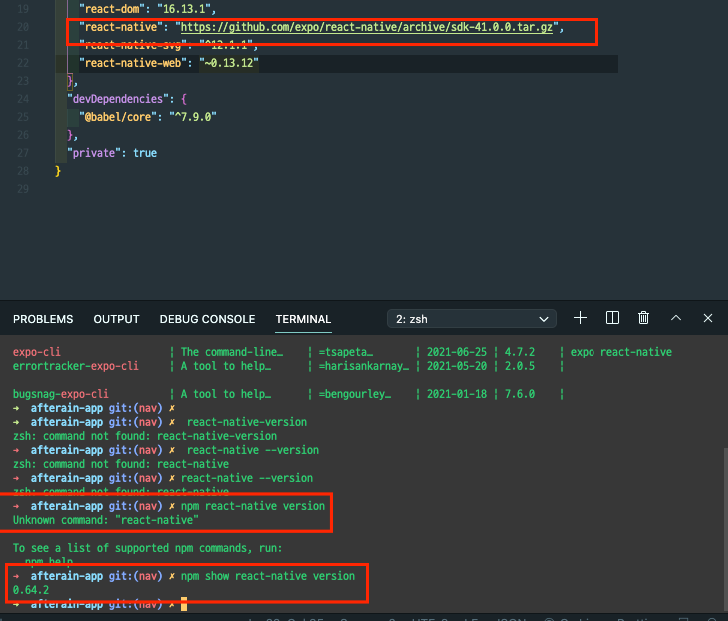The image size is (728, 621).
Task: Close the terminal panel with X icon
Action: point(708,318)
